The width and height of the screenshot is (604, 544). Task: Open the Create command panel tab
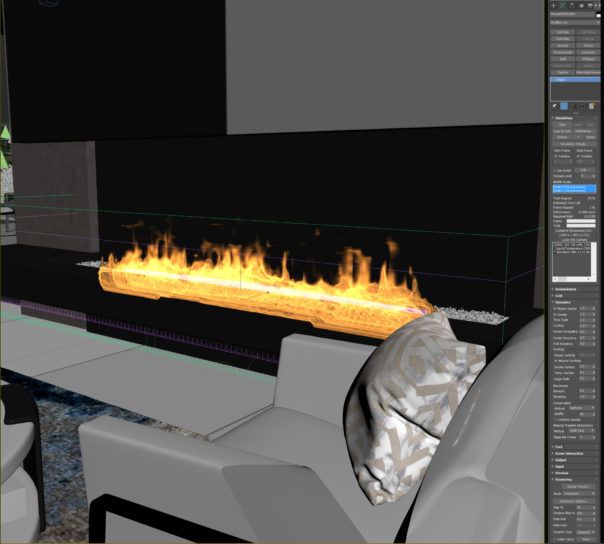coord(554,6)
